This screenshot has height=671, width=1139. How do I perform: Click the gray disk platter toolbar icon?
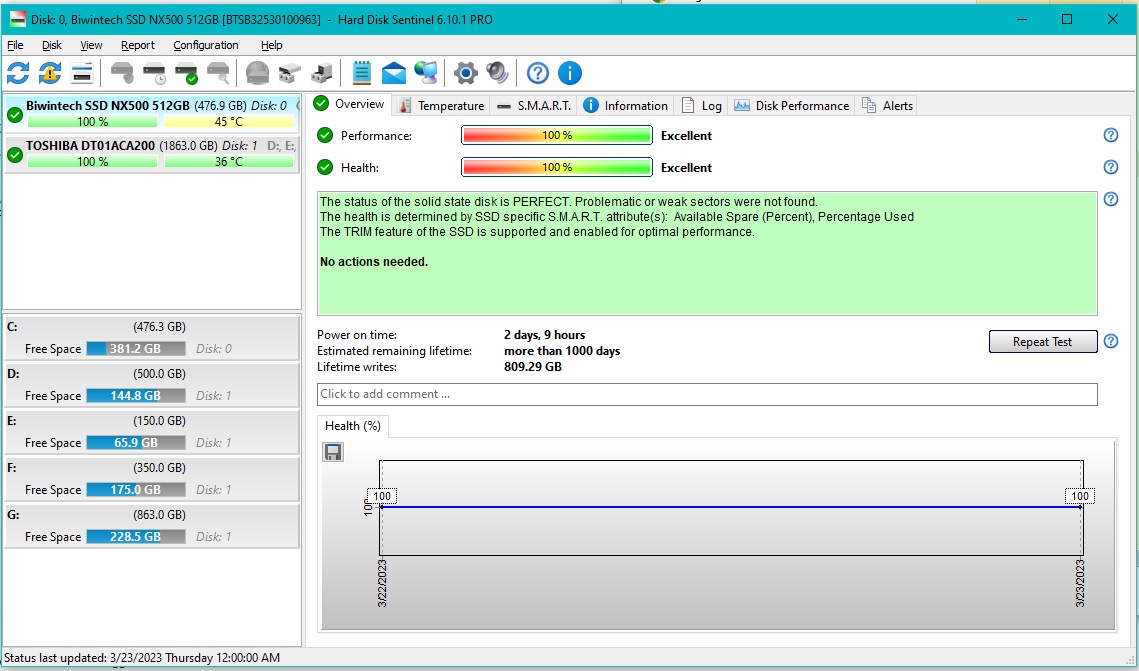click(x=257, y=73)
